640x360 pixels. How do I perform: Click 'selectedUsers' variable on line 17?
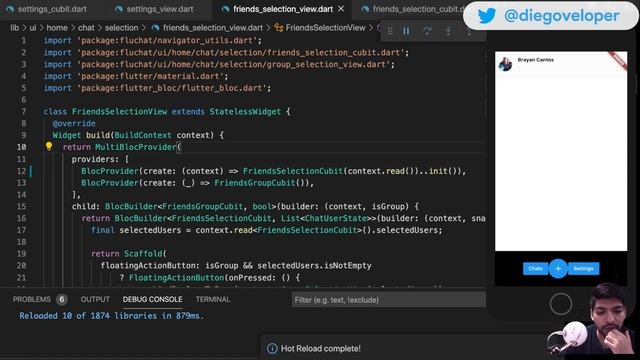(x=150, y=230)
